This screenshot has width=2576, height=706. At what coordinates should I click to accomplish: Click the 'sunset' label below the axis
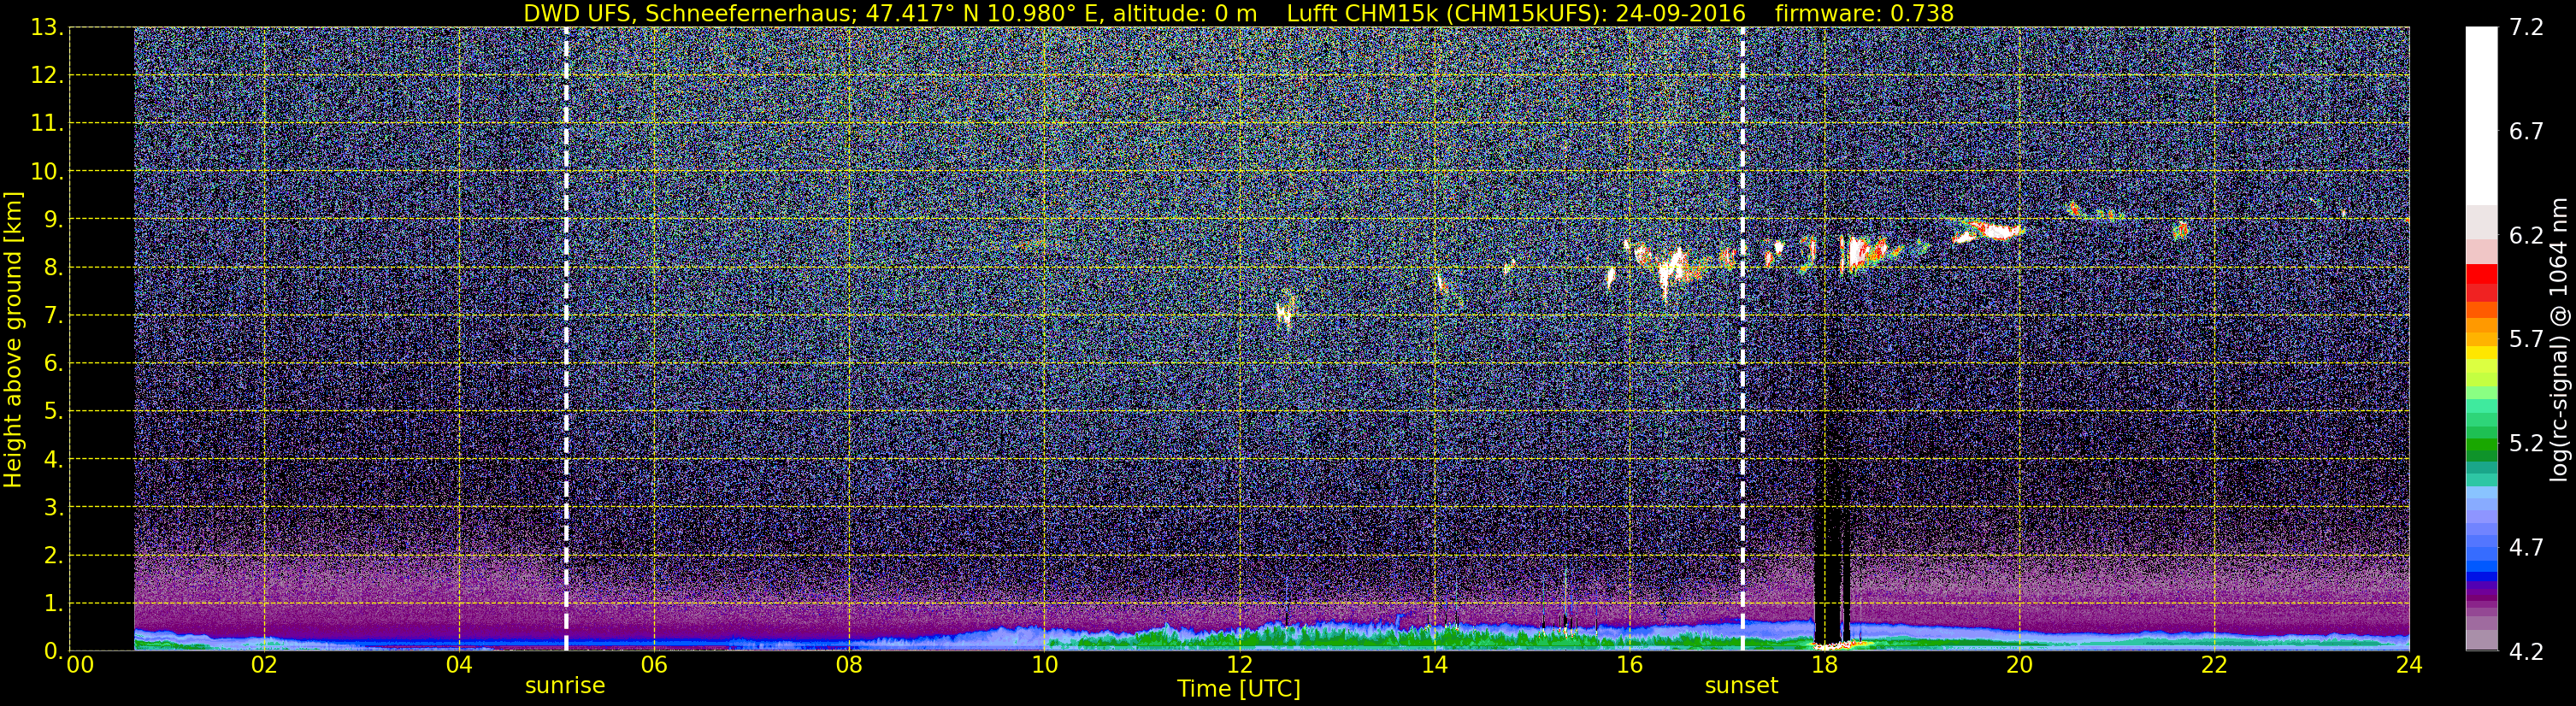click(x=1741, y=686)
